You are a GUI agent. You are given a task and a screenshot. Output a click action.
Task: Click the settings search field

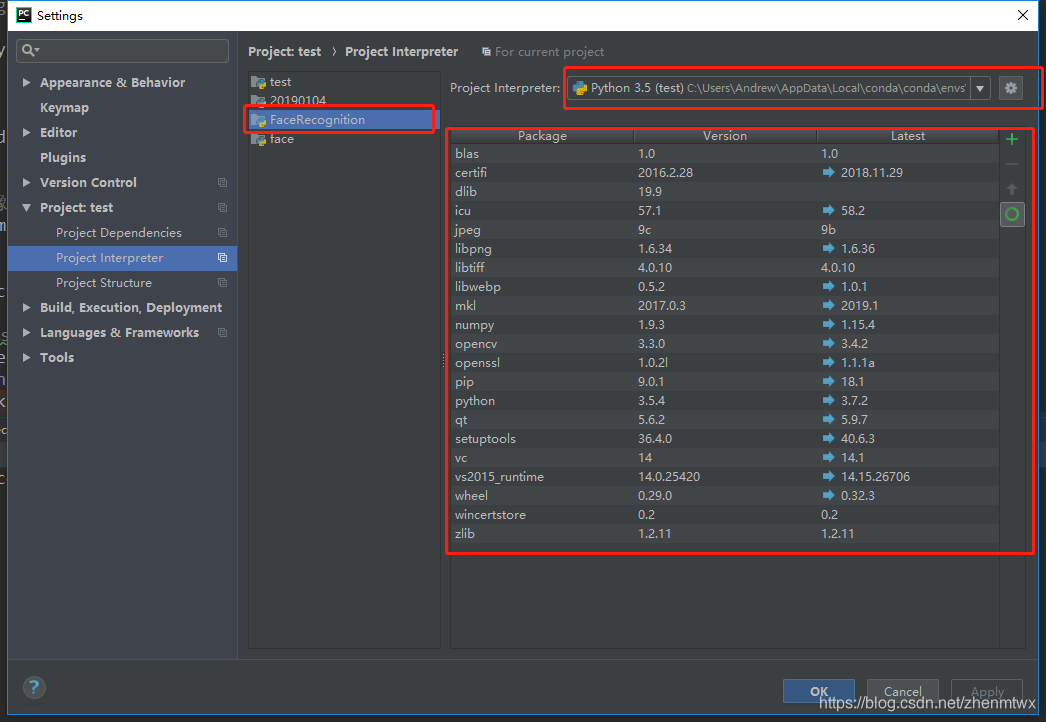(123, 51)
